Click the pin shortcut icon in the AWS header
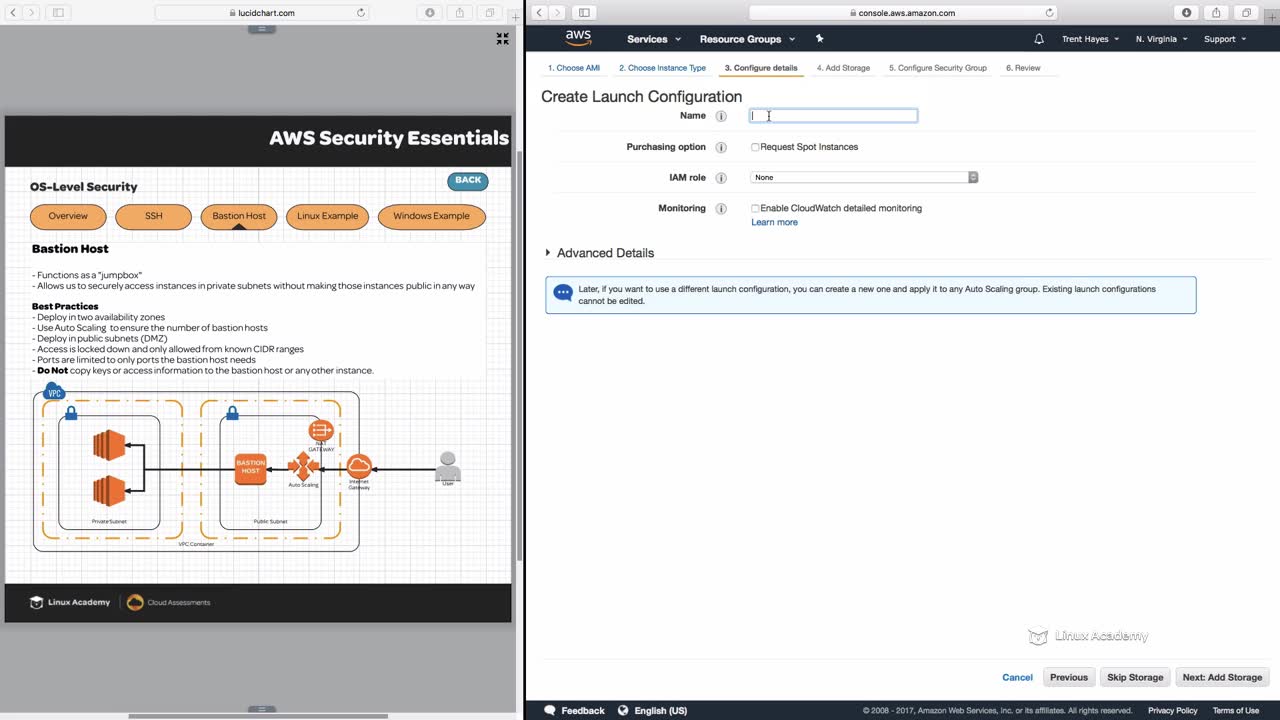 click(819, 39)
